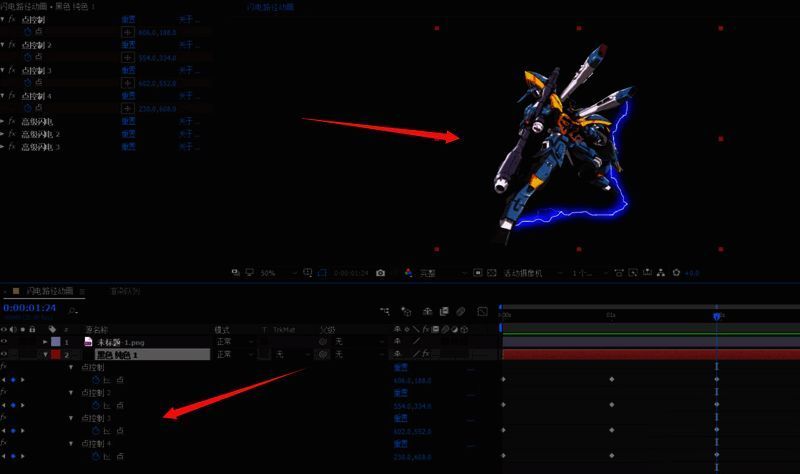This screenshot has width=800, height=474.
Task: Open blend mode dropdown for 未标题-1.png
Action: [x=234, y=341]
